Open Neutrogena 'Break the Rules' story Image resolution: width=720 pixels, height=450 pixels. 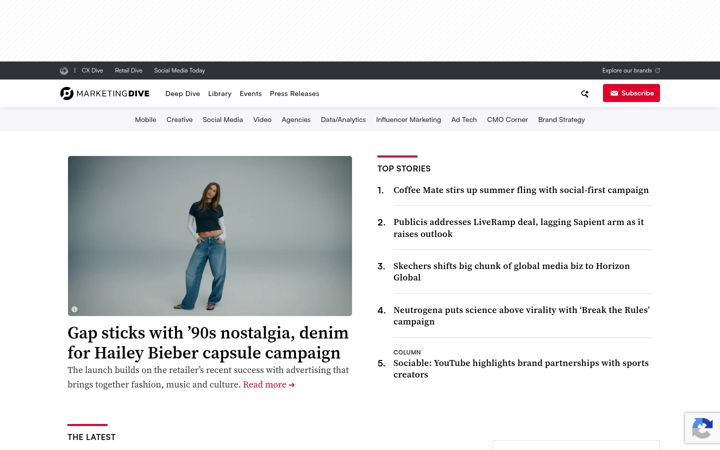(521, 315)
